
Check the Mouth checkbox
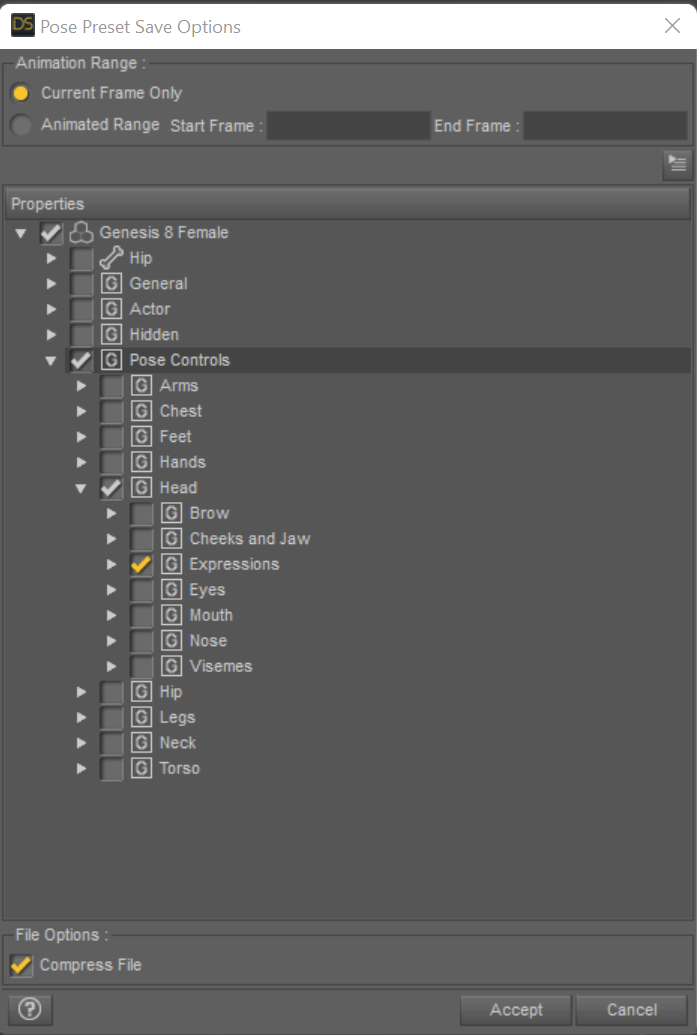coord(141,615)
